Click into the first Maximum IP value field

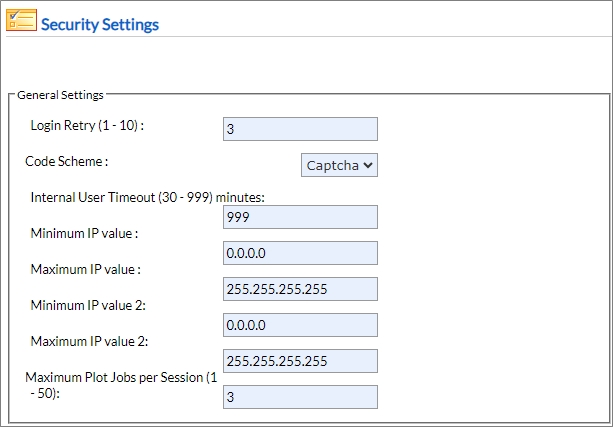pyautogui.click(x=301, y=289)
